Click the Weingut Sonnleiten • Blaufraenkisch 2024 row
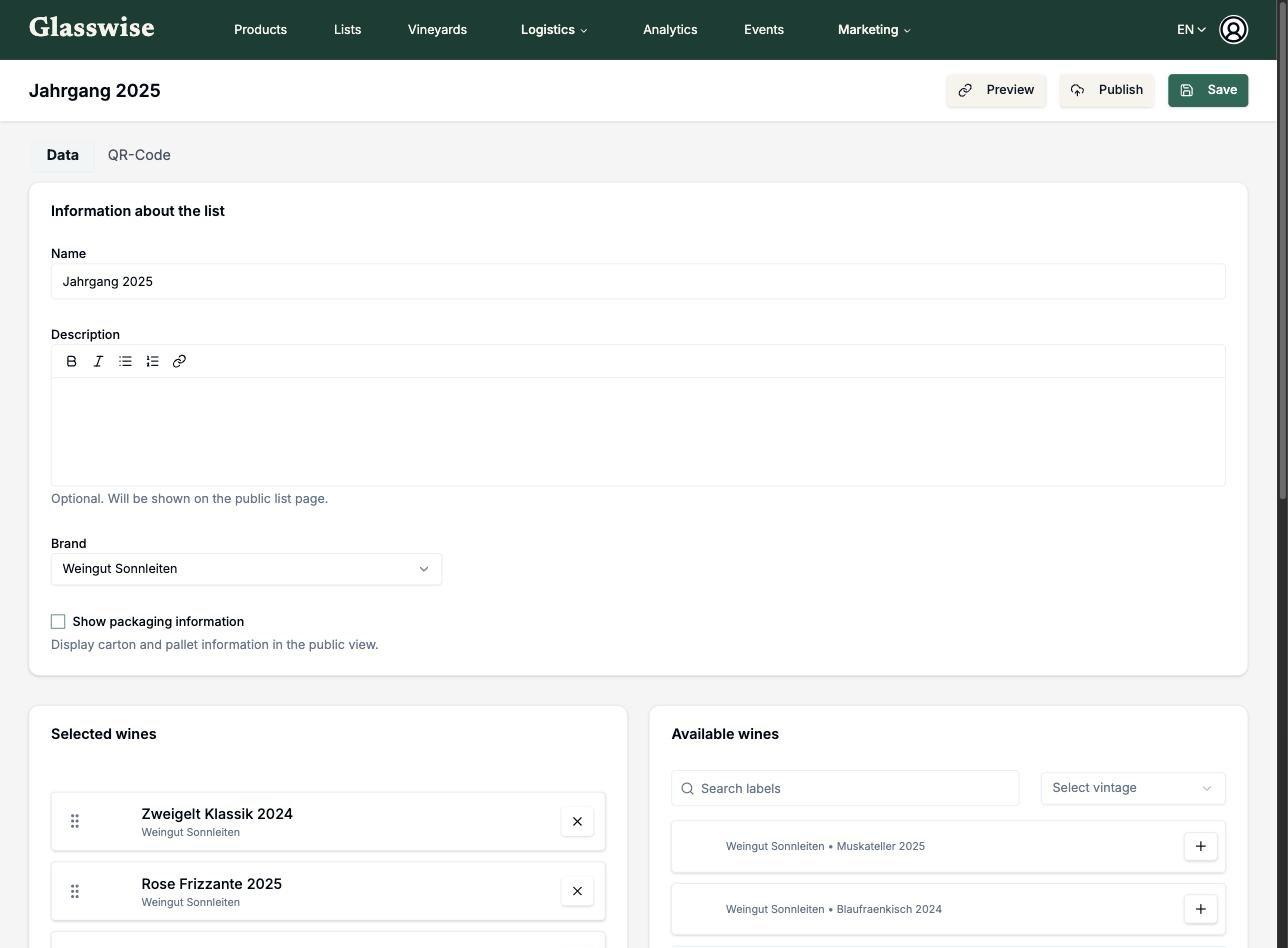The height and width of the screenshot is (948, 1288). click(948, 909)
